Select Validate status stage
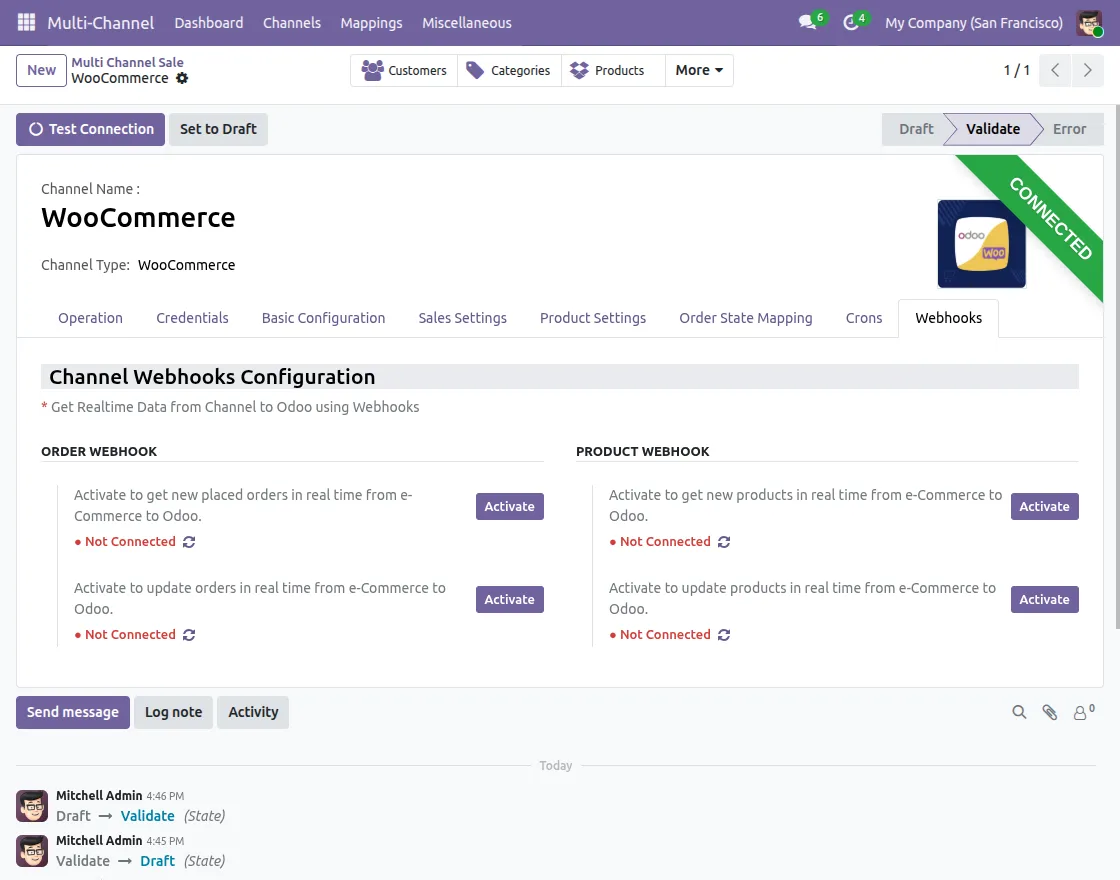Viewport: 1120px width, 880px height. (x=993, y=129)
